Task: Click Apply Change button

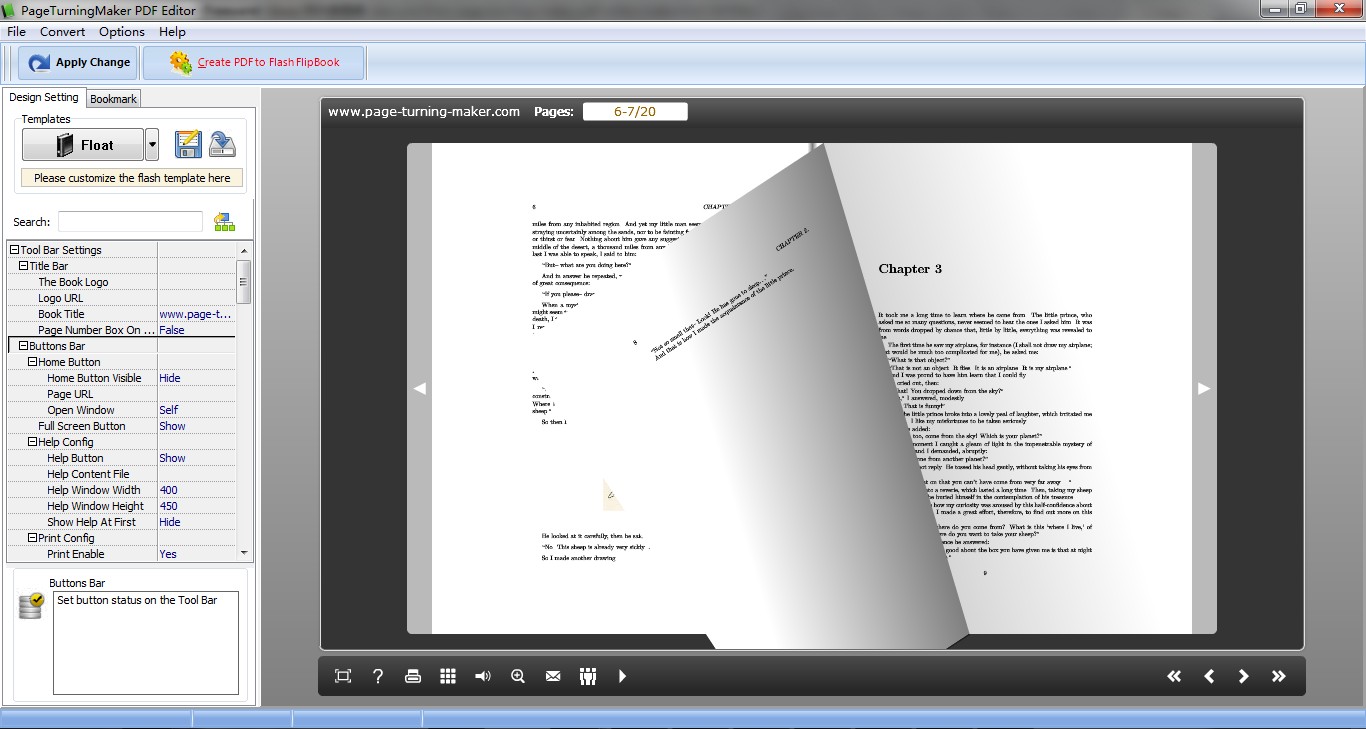Action: (80, 62)
